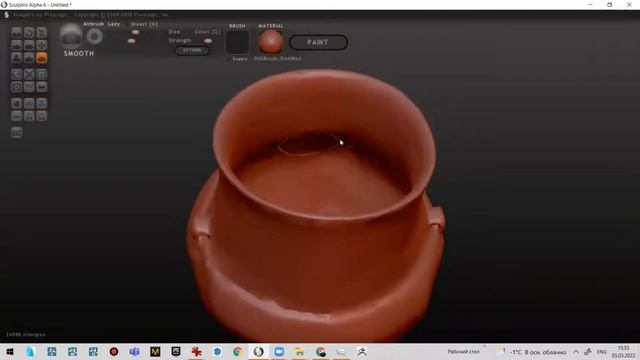Open the taskbar clock and date
The image size is (640, 360).
point(623,352)
